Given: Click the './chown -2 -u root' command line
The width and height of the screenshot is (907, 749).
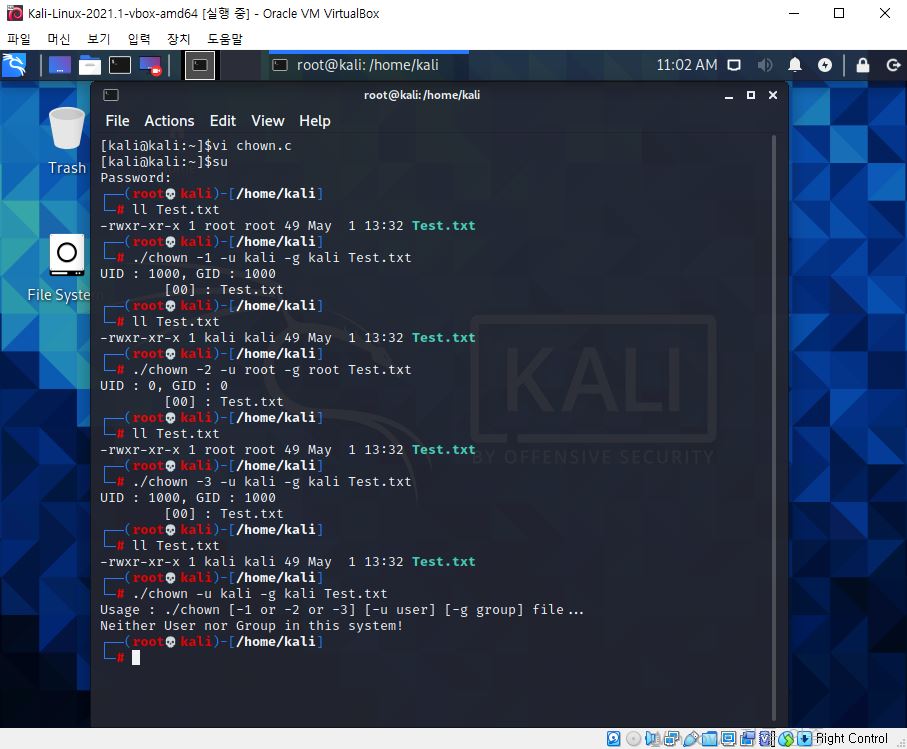Looking at the screenshot, I should (271, 370).
